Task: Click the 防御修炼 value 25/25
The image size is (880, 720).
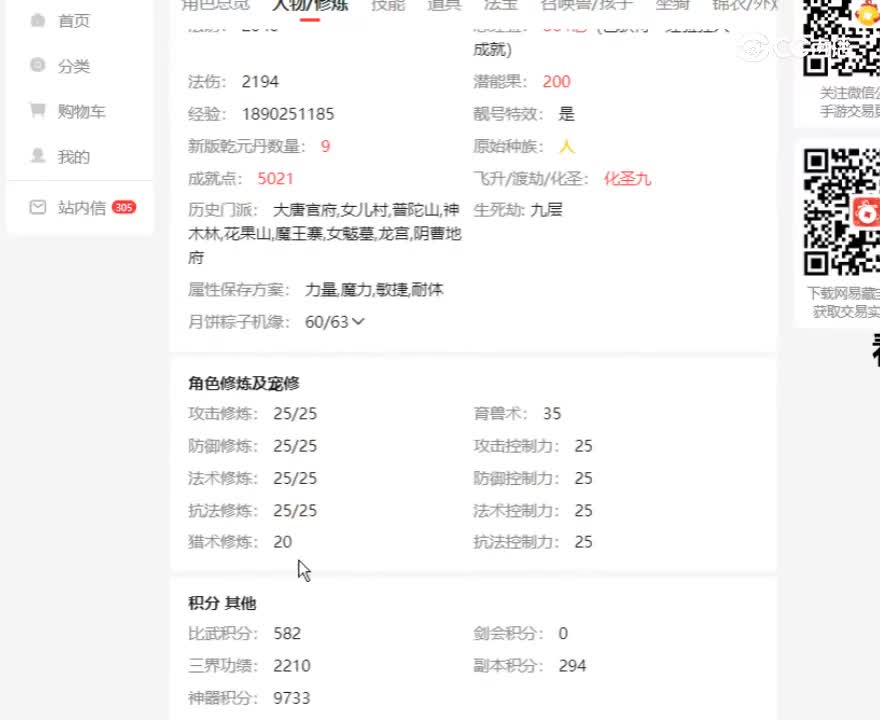Action: click(295, 447)
